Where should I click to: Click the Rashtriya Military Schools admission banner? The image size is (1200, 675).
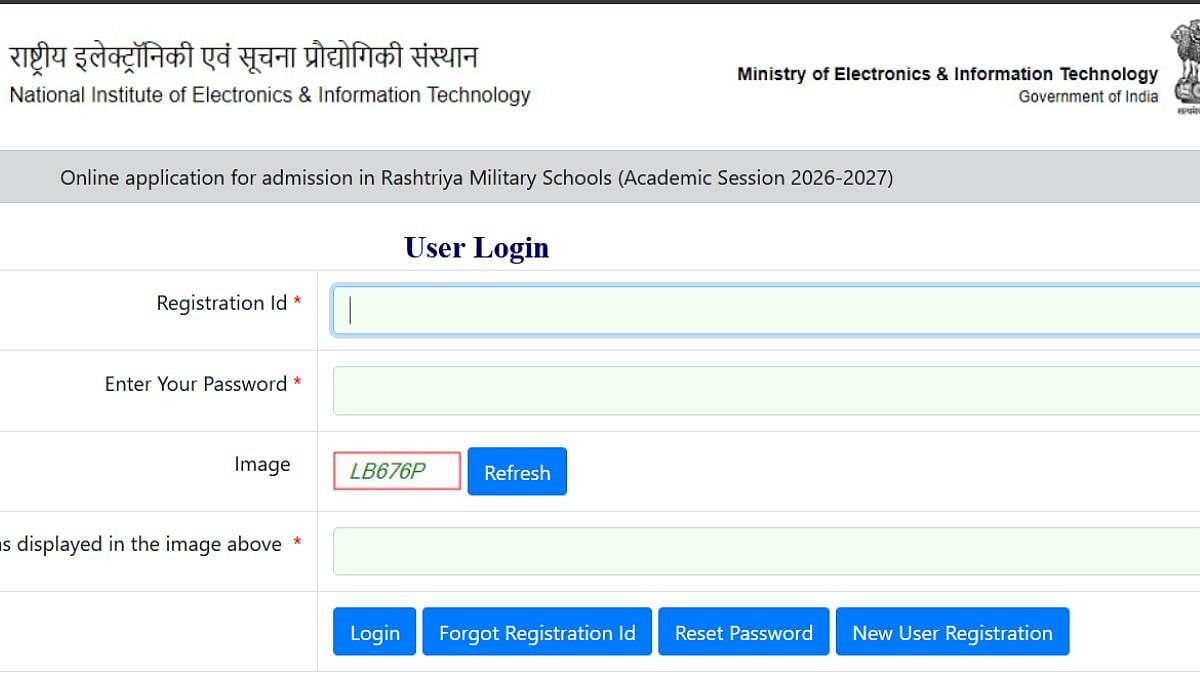(x=476, y=178)
